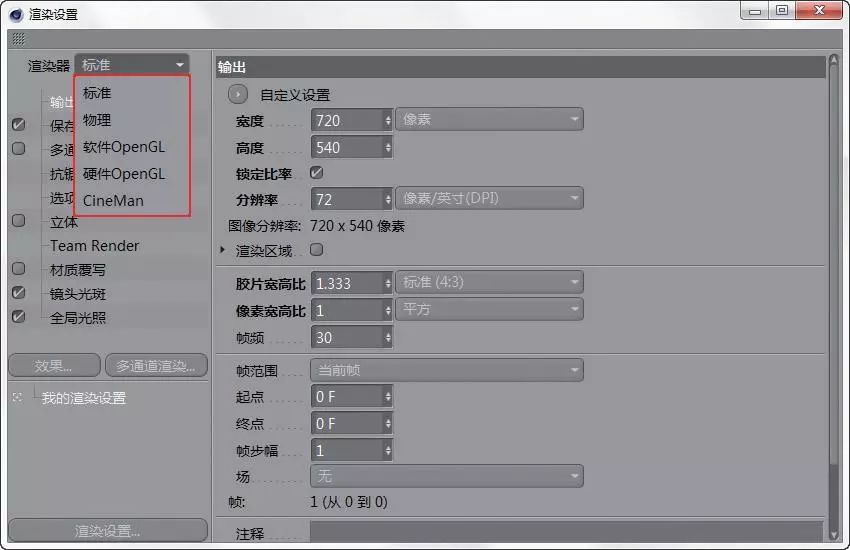Enable the 材质覆写 checkbox

pyautogui.click(x=18, y=269)
